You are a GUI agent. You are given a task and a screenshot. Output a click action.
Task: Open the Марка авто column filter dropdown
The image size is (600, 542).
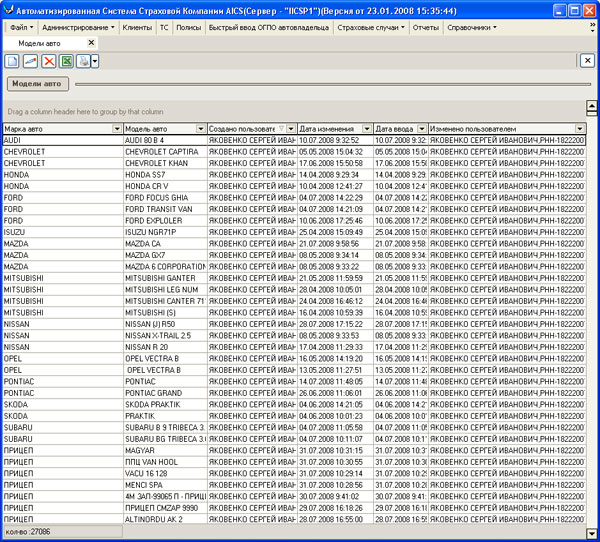click(x=116, y=129)
